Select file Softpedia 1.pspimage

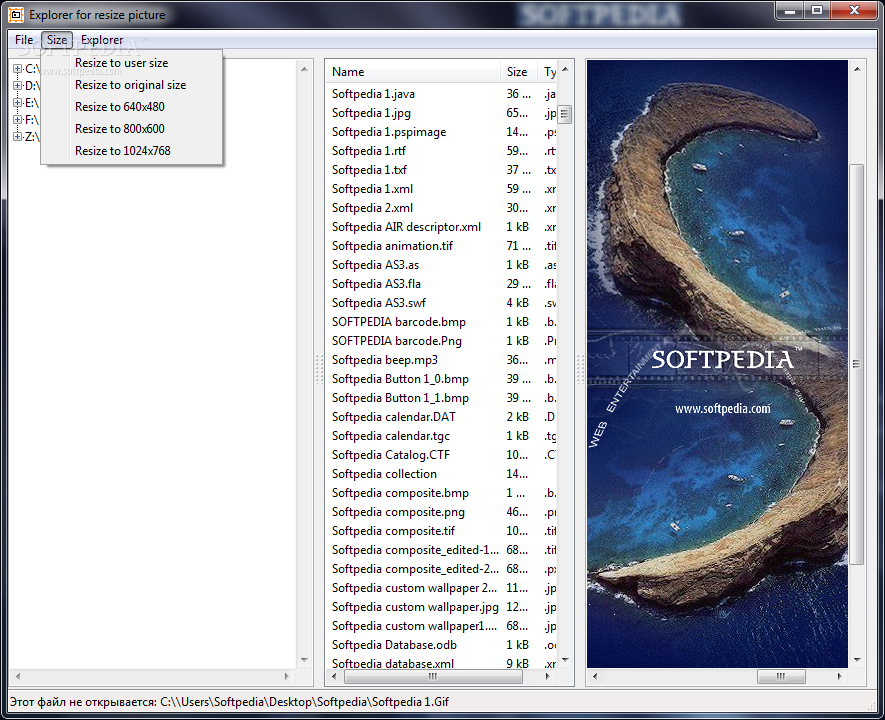pos(389,132)
